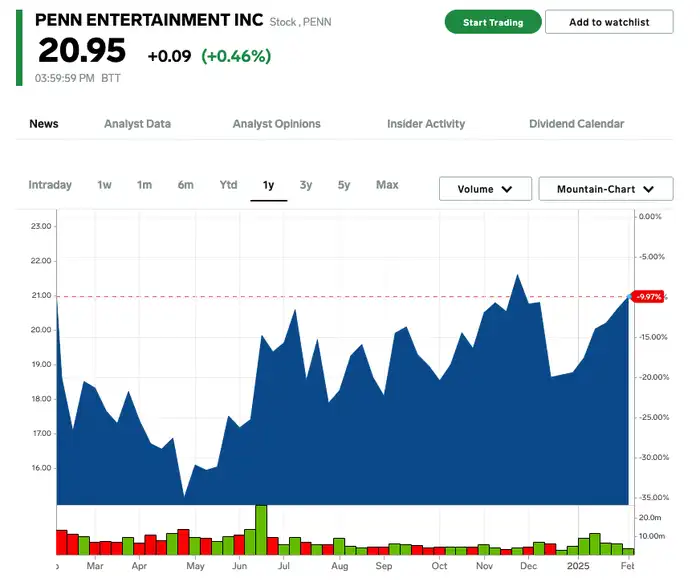700x582 pixels.
Task: Open the Dividend Calendar tab
Action: (576, 124)
